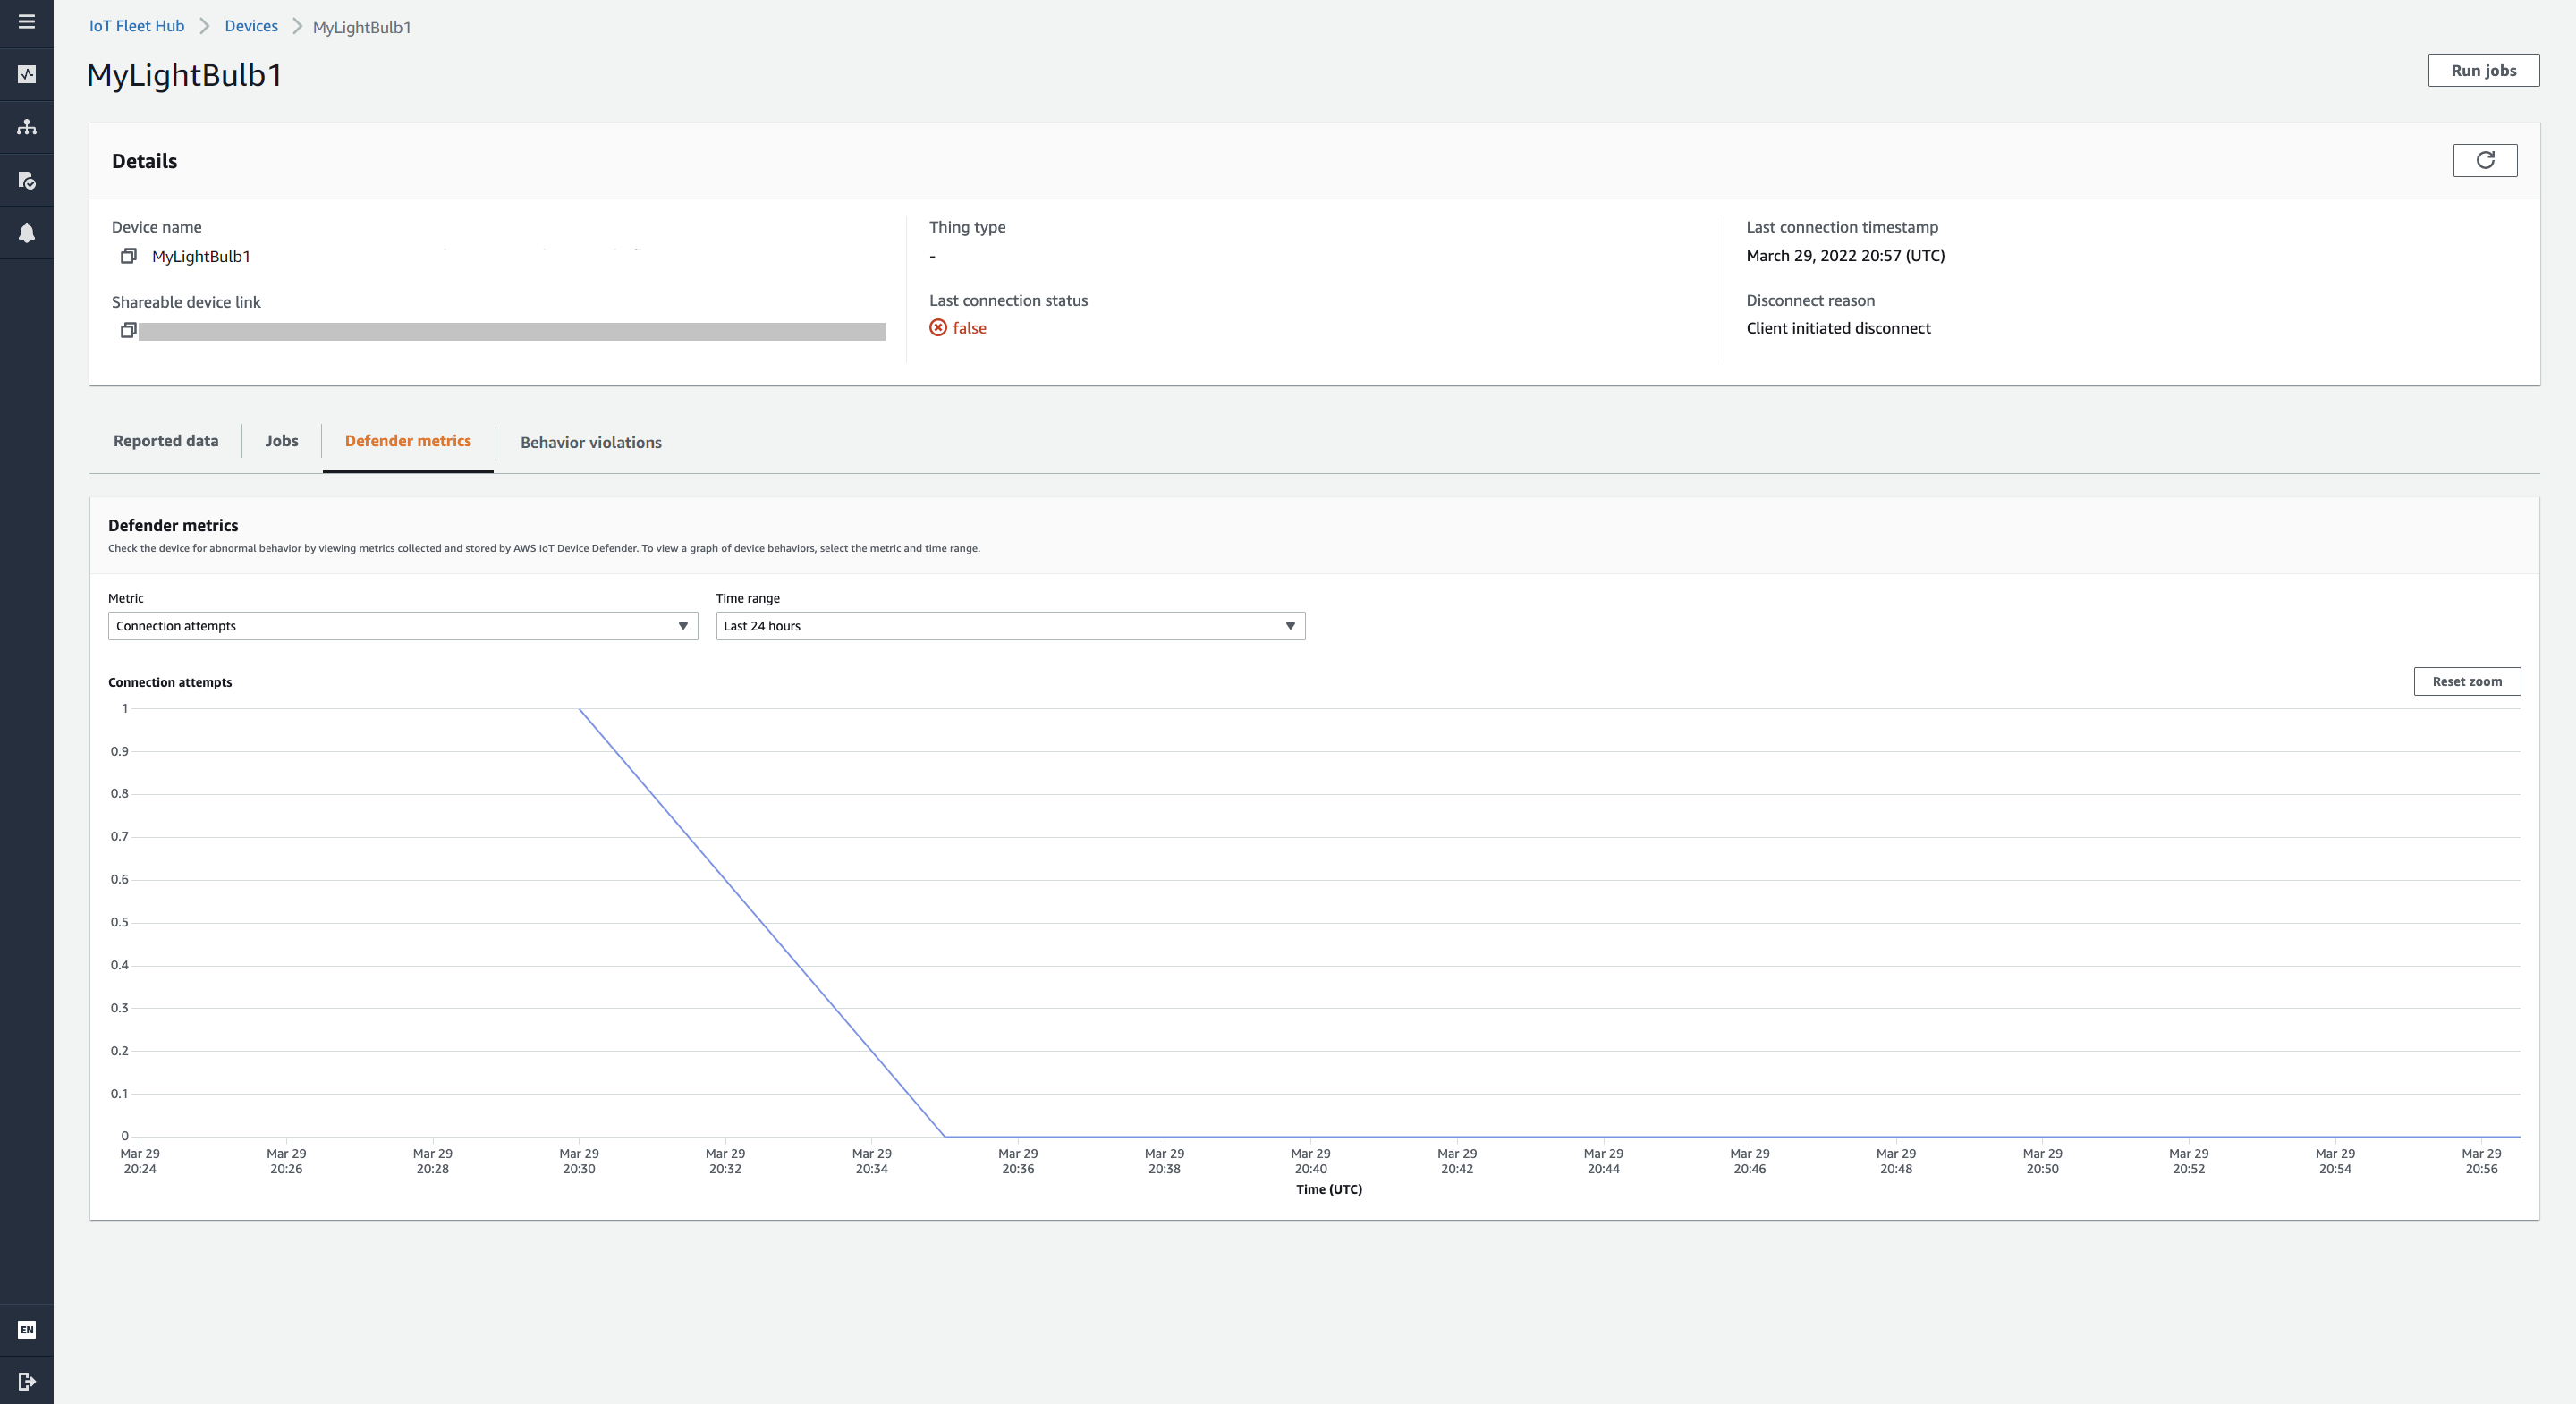Open the device hierarchy sidebar icon
Image resolution: width=2576 pixels, height=1404 pixels.
[x=27, y=127]
